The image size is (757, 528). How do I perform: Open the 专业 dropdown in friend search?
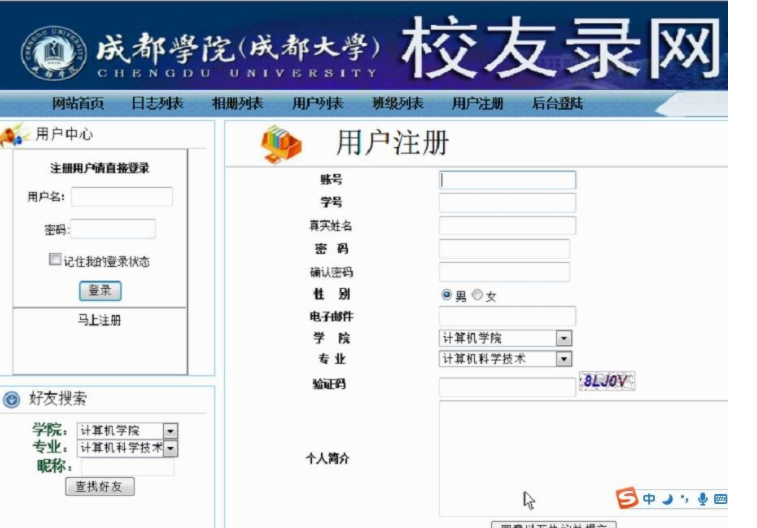127,448
